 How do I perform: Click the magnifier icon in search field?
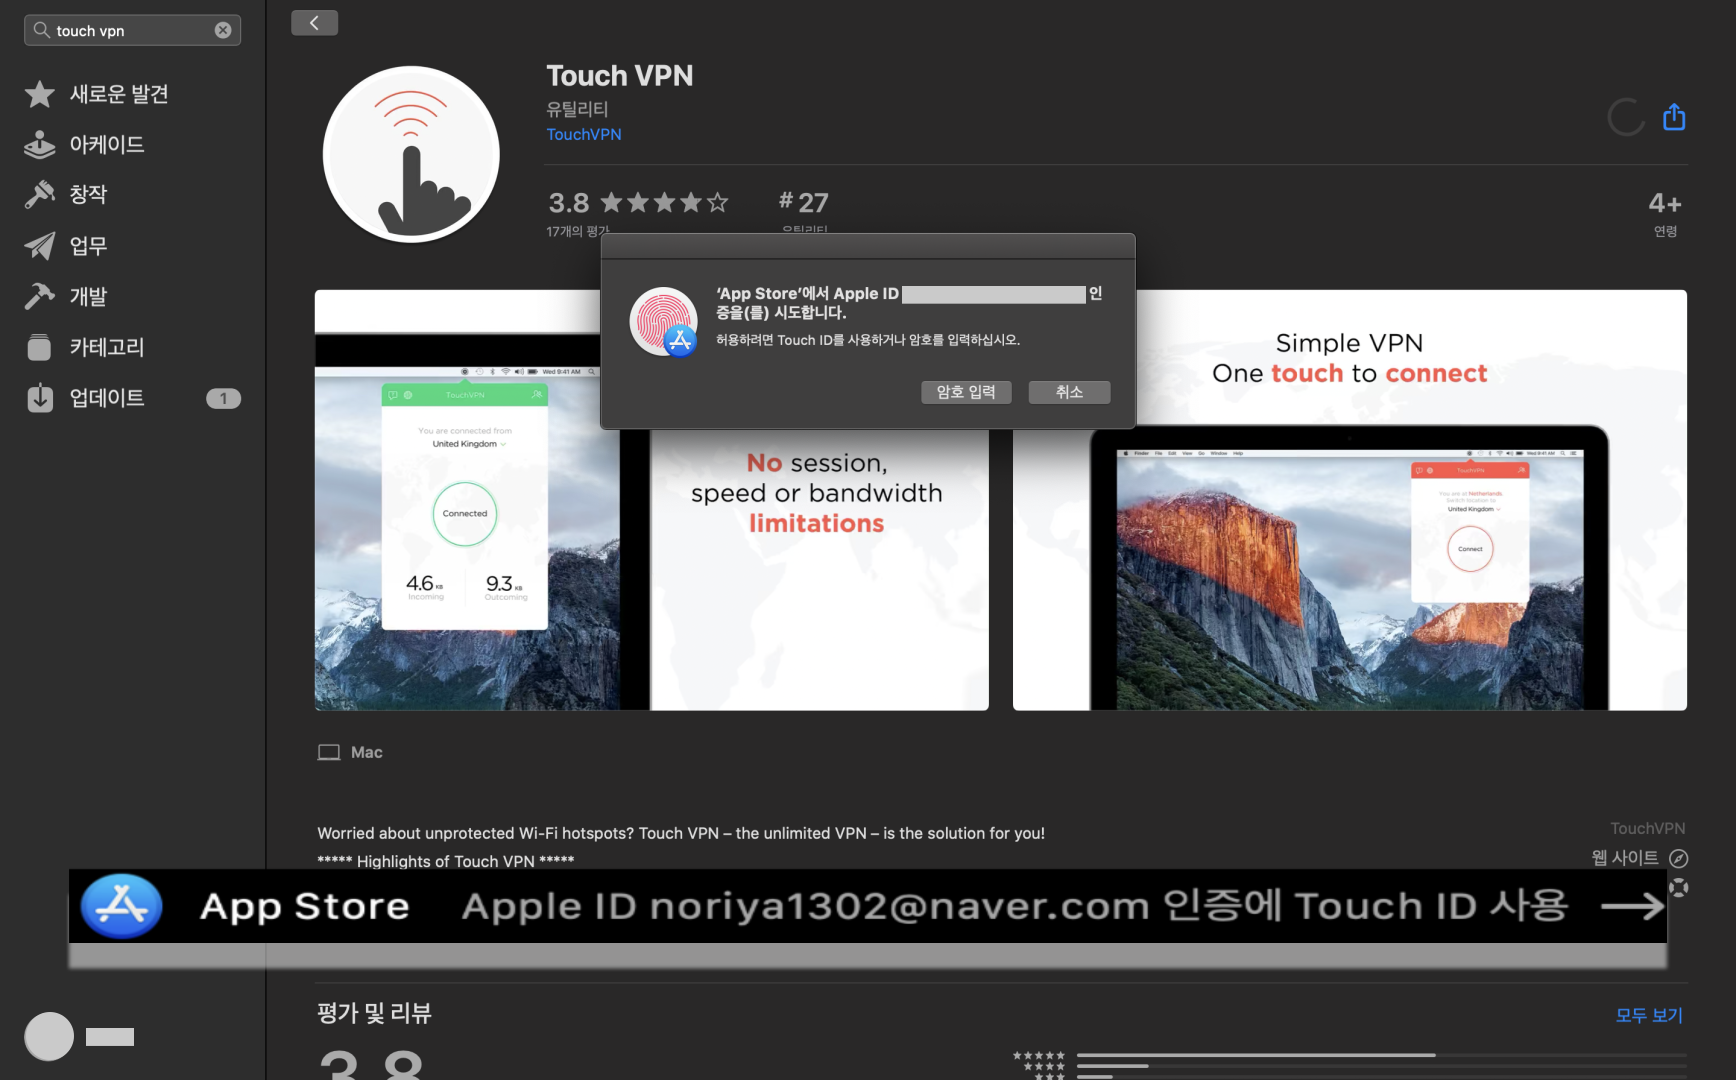[41, 30]
